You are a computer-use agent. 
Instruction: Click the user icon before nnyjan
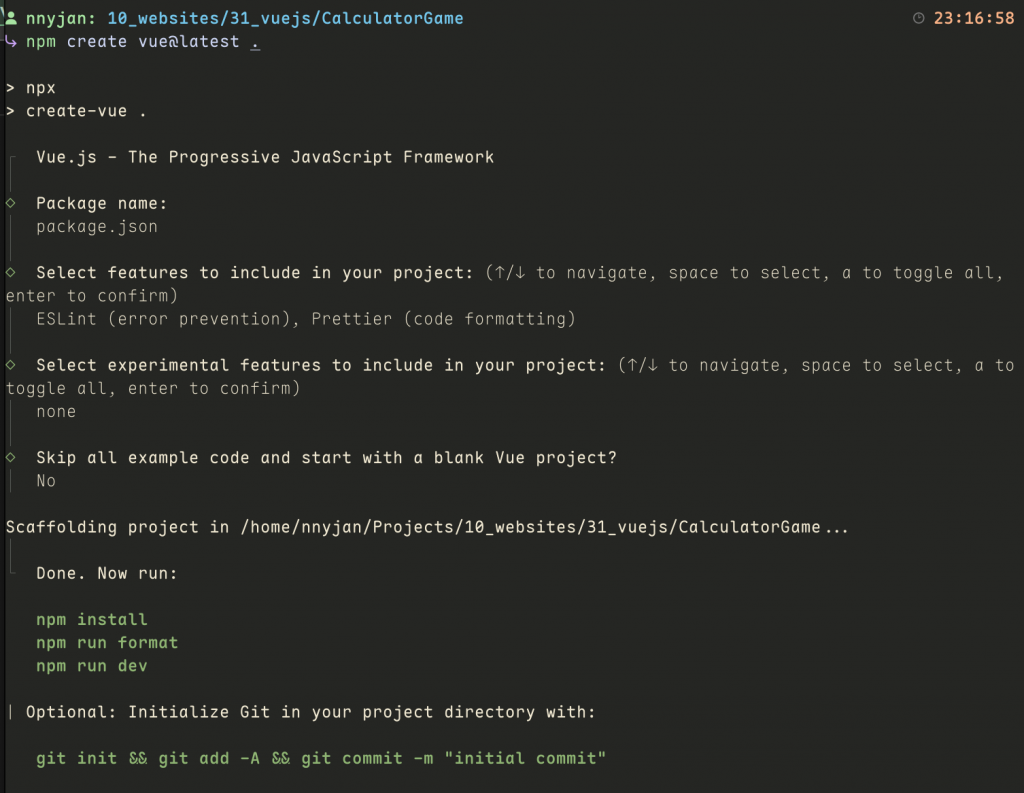click(10, 18)
